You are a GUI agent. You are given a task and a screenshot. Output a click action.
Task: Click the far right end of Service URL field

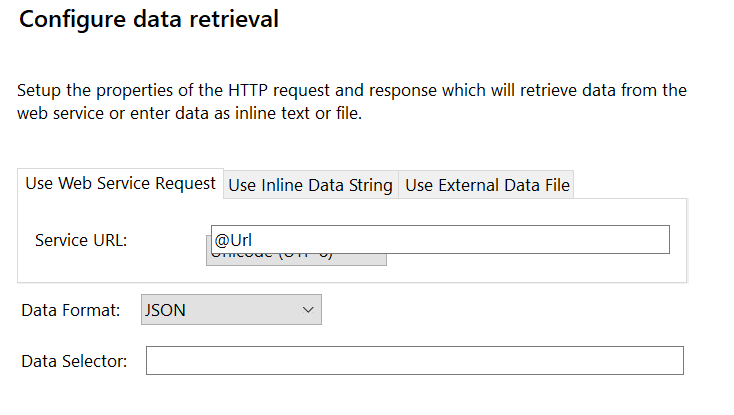pos(660,240)
